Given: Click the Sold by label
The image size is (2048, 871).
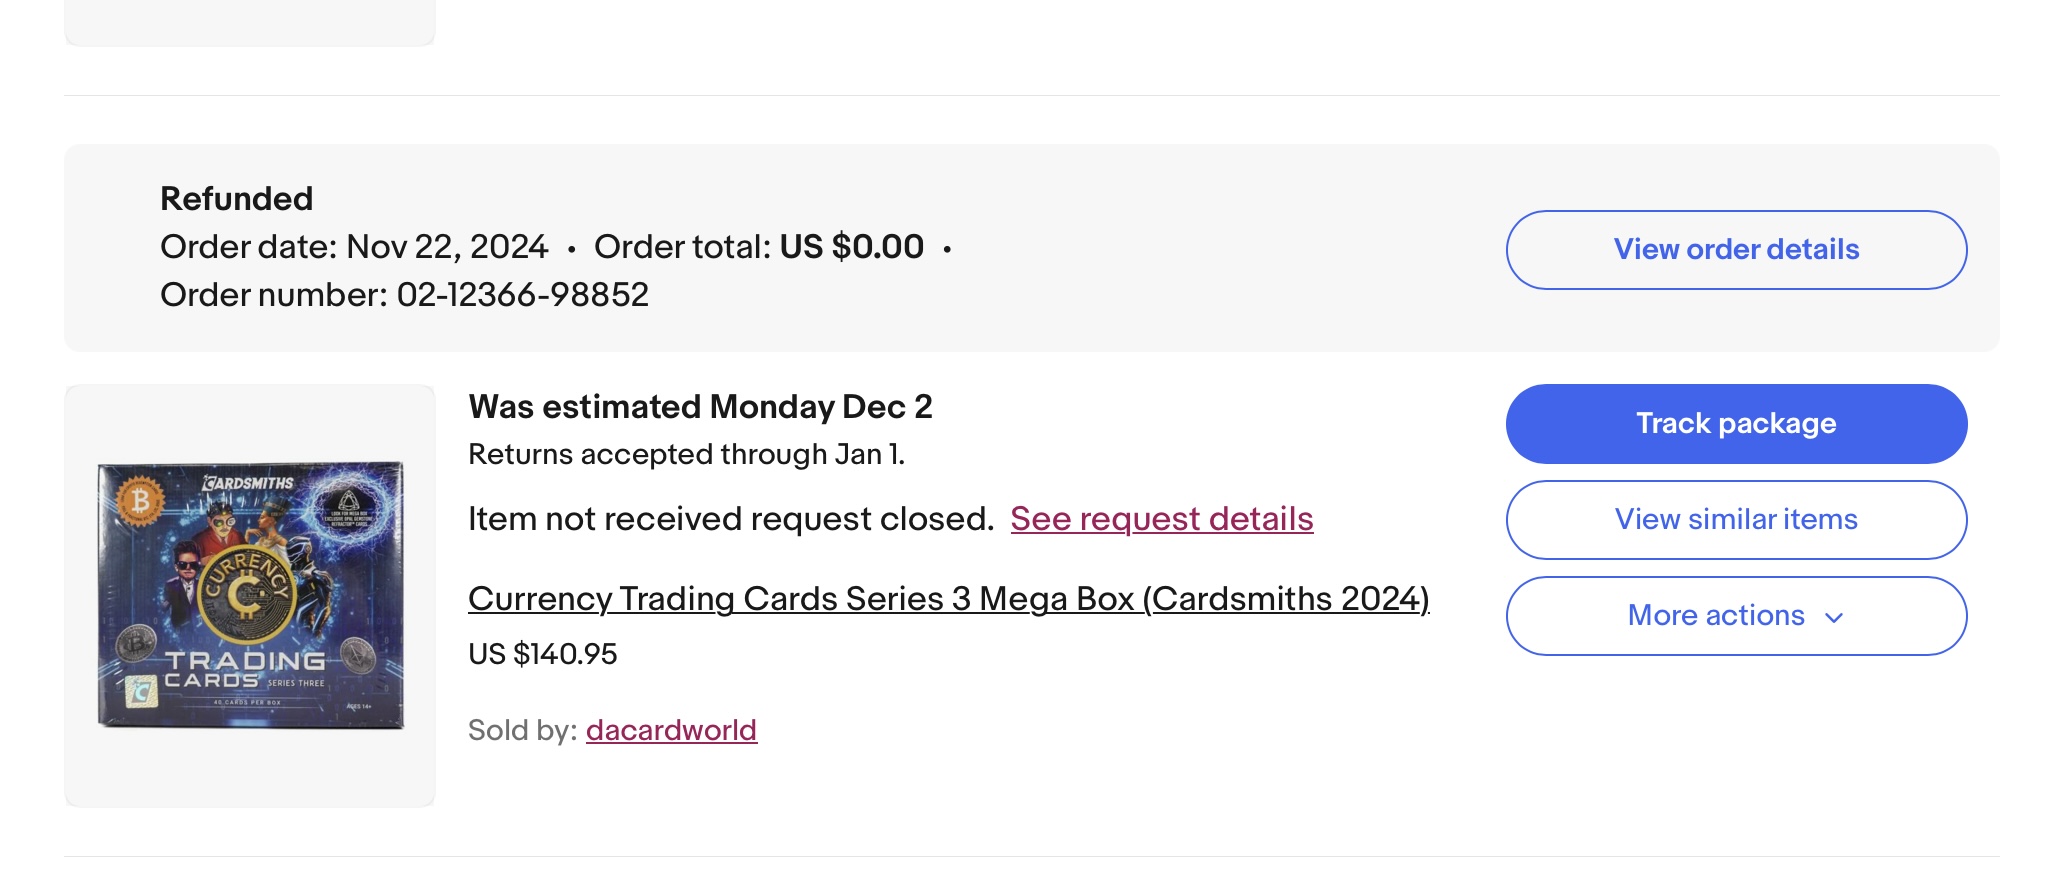Looking at the screenshot, I should (x=523, y=730).
